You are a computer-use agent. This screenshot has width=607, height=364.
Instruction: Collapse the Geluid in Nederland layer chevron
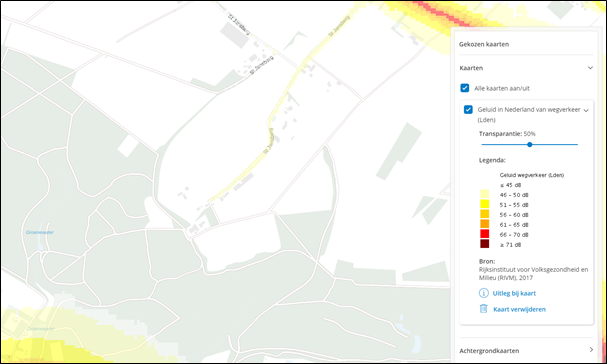586,110
